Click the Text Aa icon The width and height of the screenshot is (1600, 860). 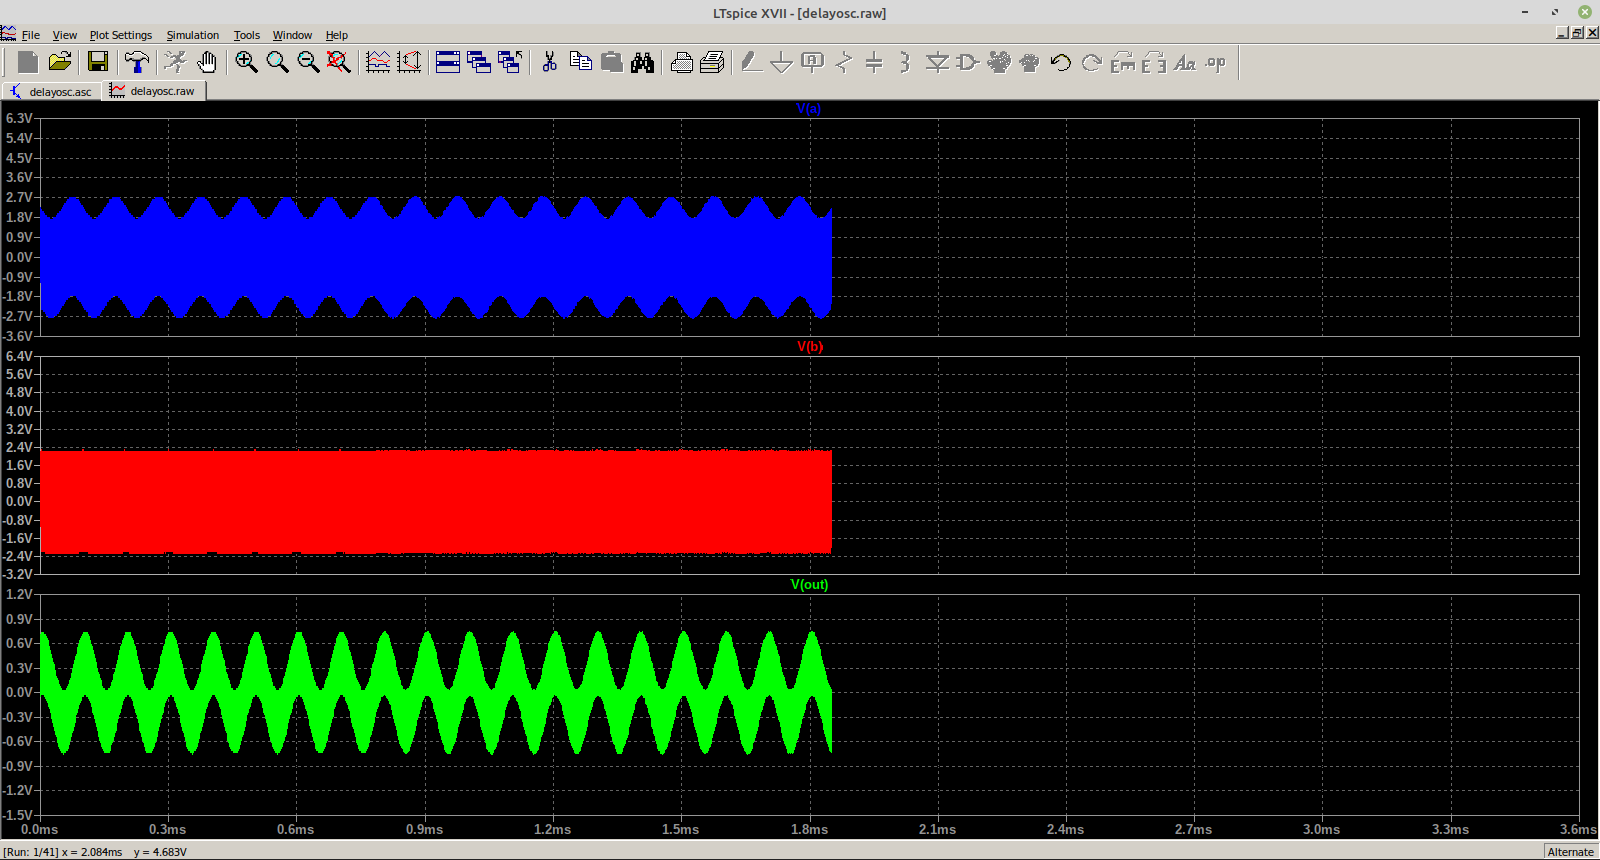click(1185, 62)
